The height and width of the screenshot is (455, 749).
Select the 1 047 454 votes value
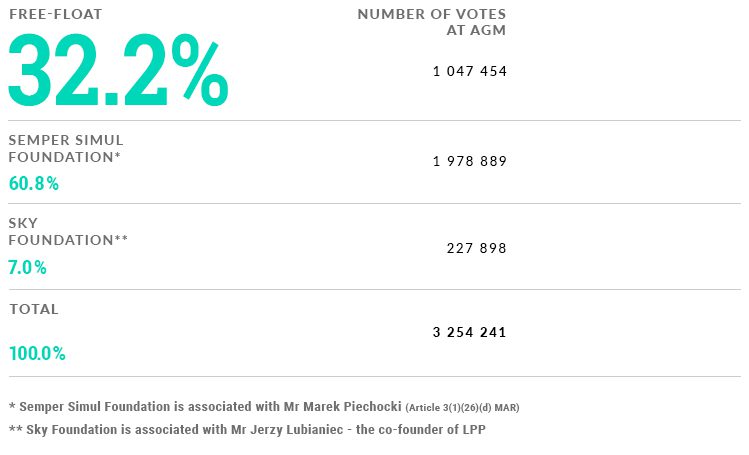(x=470, y=71)
